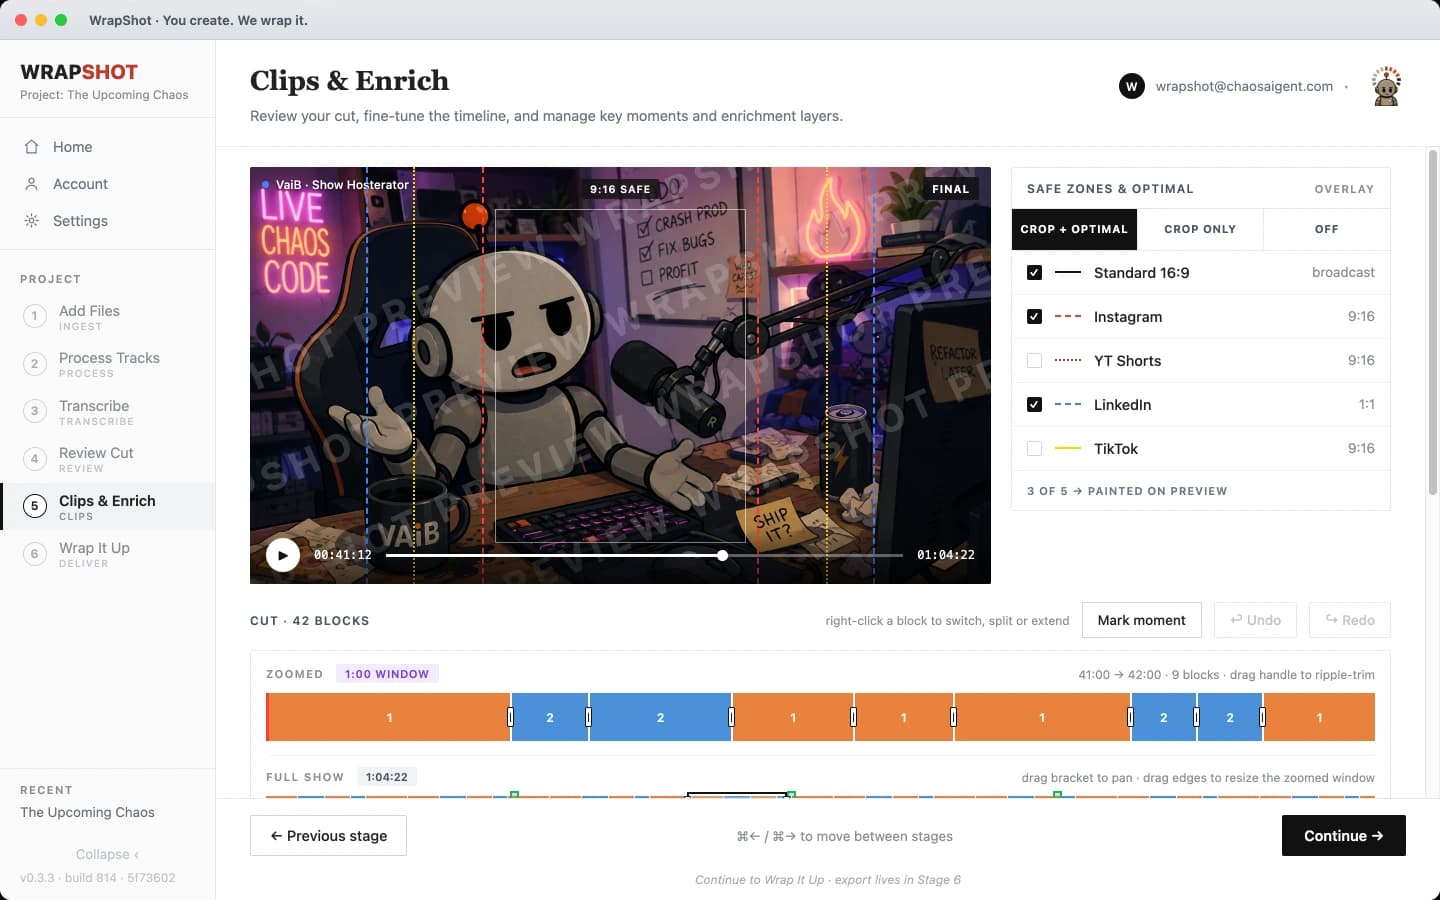This screenshot has width=1440, height=900.
Task: Click Continue to proceed
Action: tap(1343, 836)
